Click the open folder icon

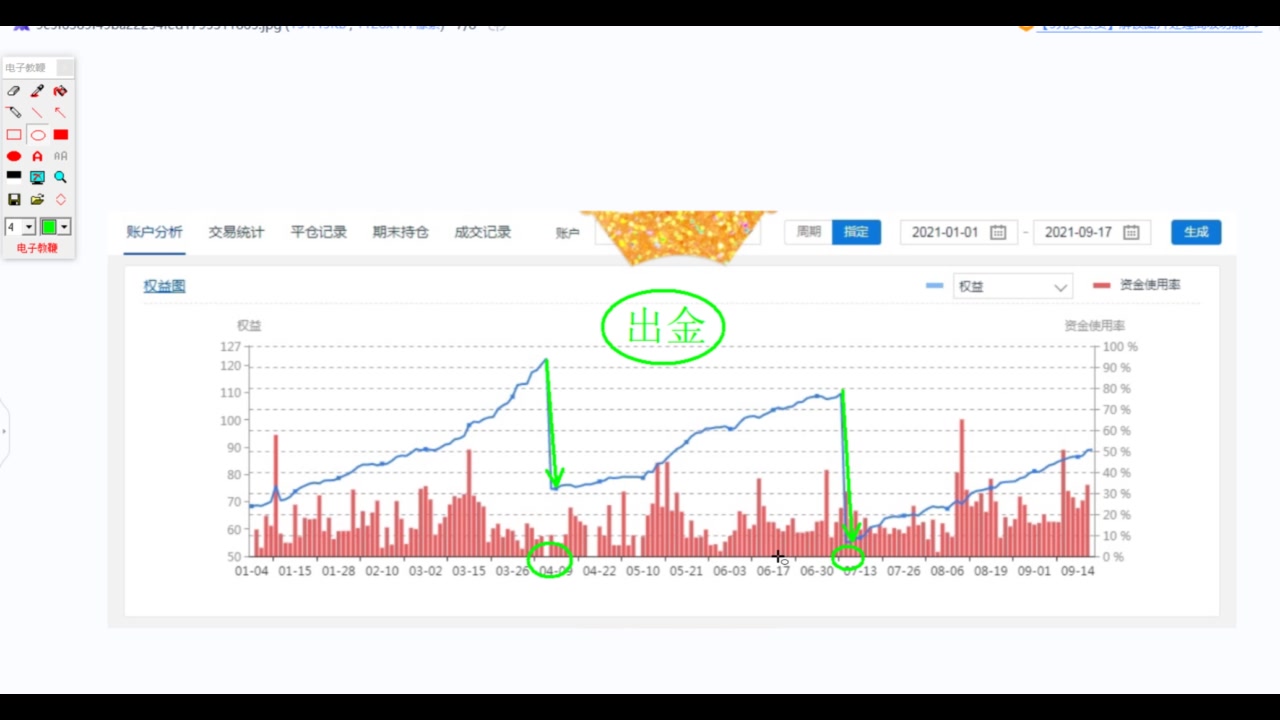click(37, 200)
